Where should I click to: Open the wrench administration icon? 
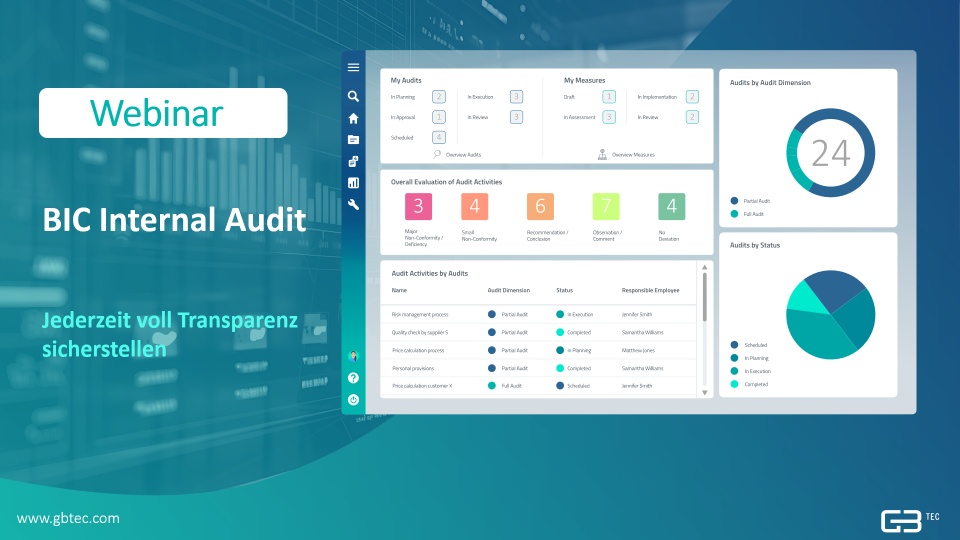pos(353,204)
